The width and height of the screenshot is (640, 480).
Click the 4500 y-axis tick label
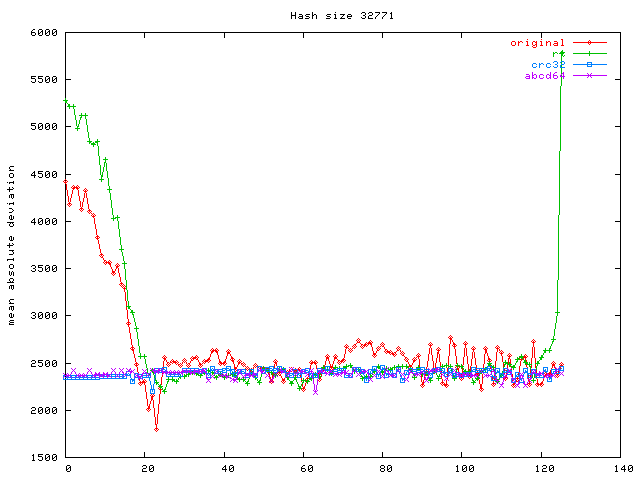(46, 174)
